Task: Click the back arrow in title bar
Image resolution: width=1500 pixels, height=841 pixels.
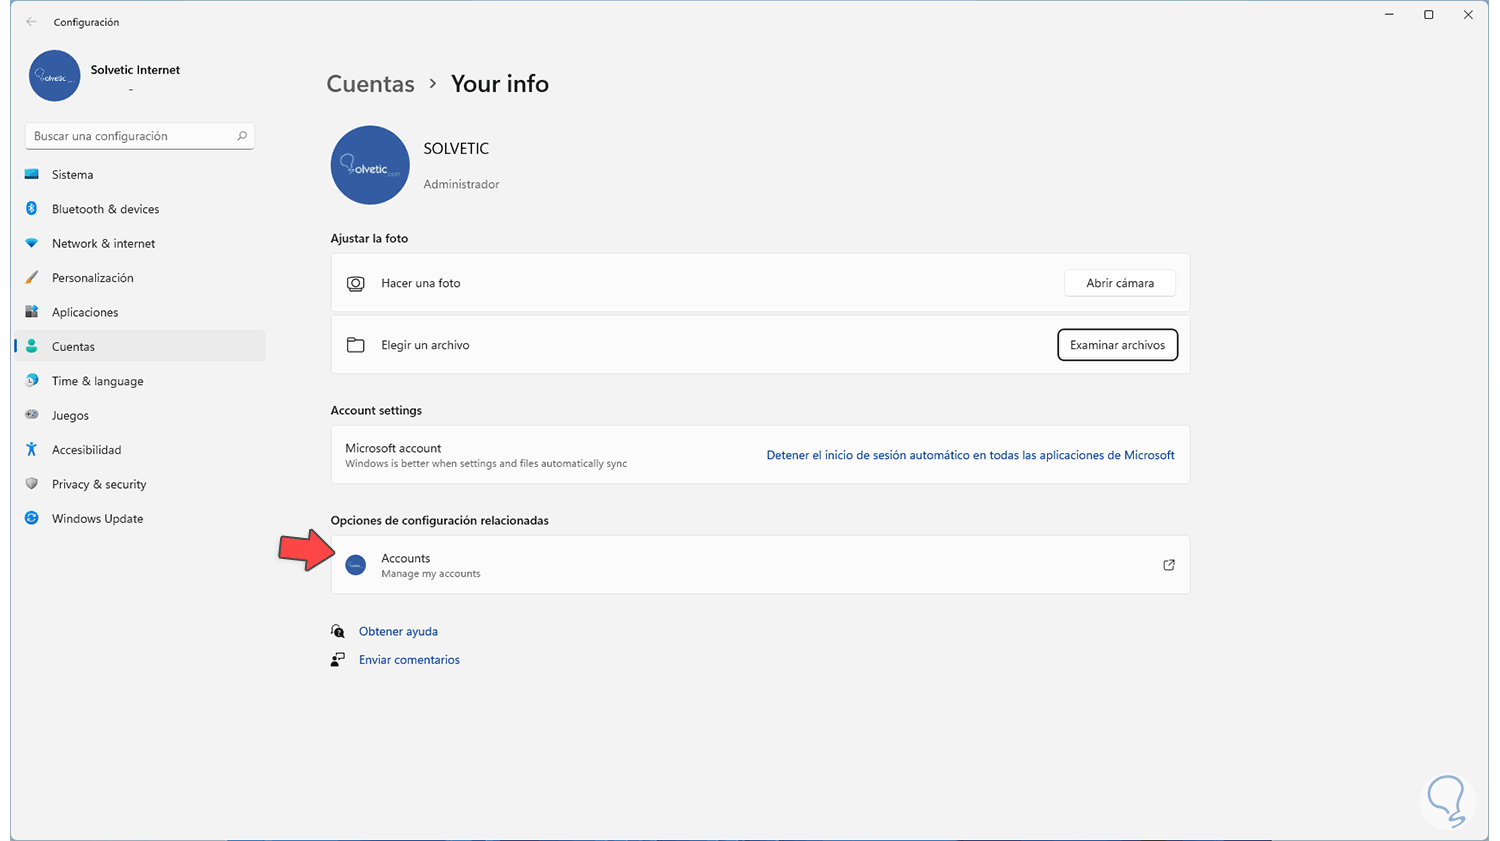Action: point(31,22)
